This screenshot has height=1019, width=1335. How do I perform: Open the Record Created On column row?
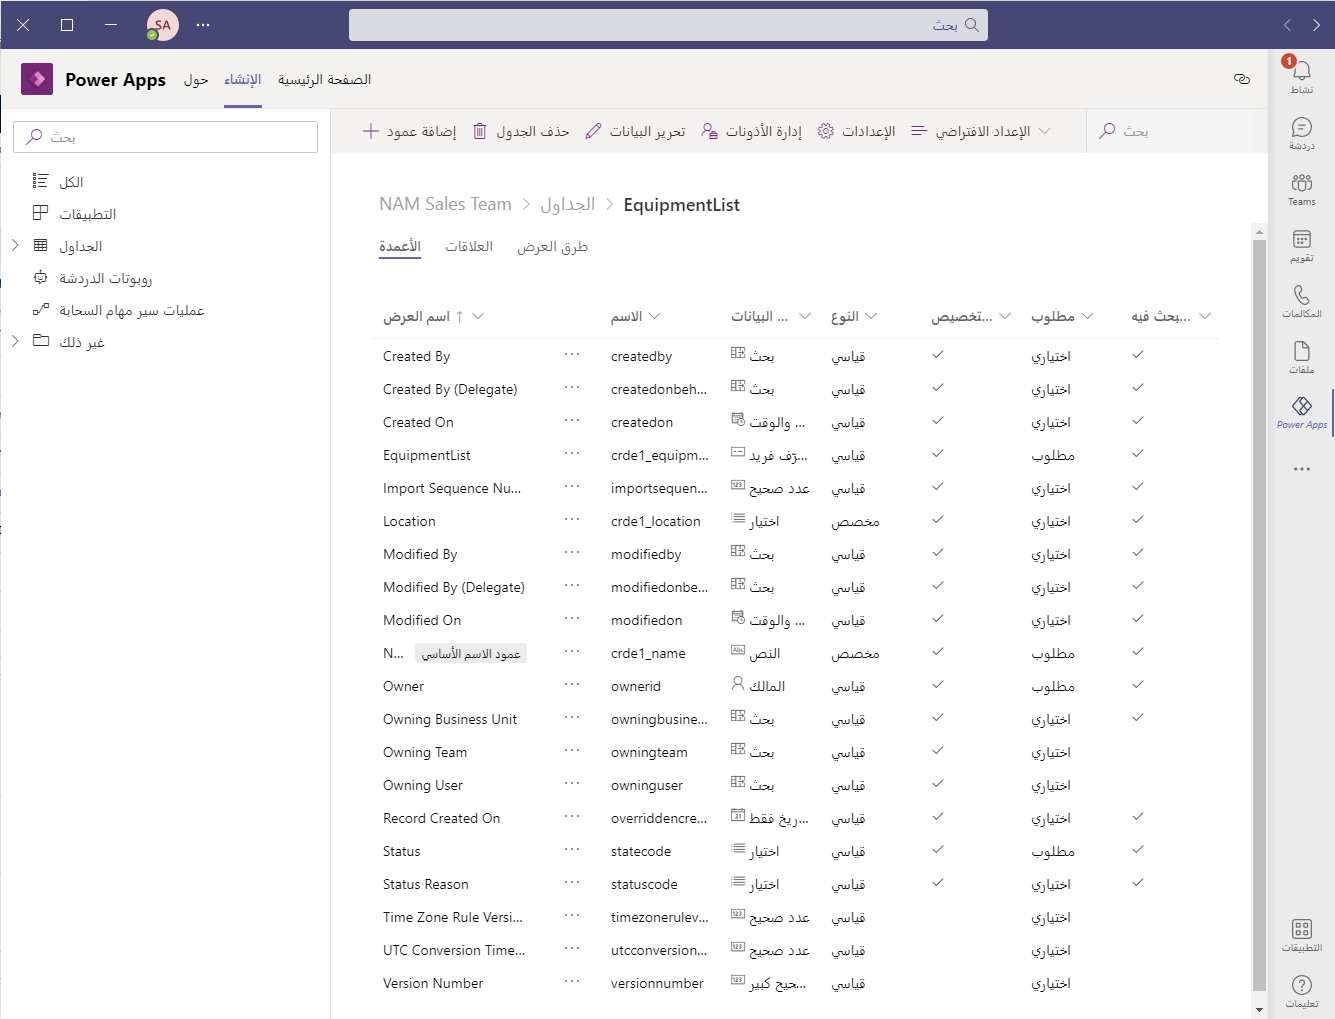[x=795, y=818]
